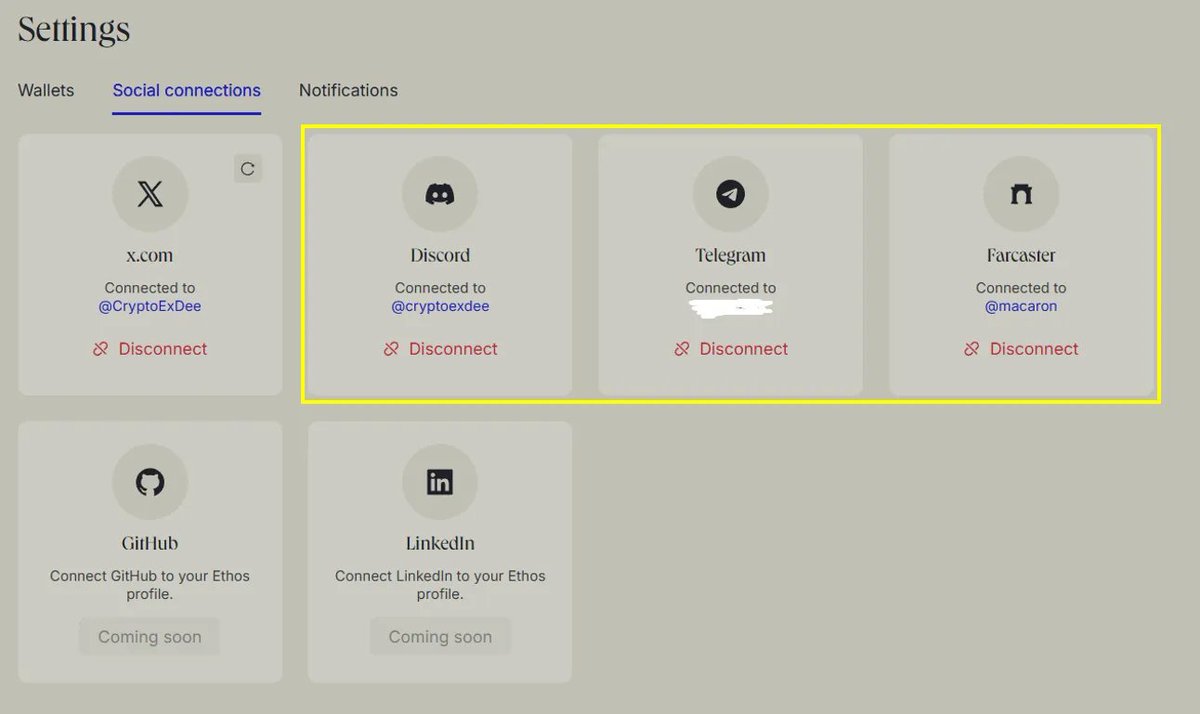The height and width of the screenshot is (714, 1200).
Task: Click 'Connected to' text on Telegram card
Action: click(x=731, y=288)
